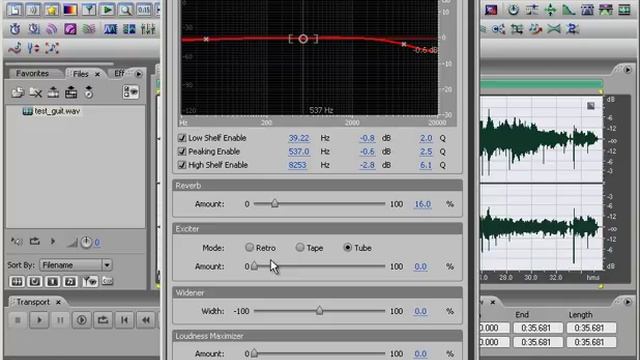Click the 0:15 time display toolbar icon

144,10
